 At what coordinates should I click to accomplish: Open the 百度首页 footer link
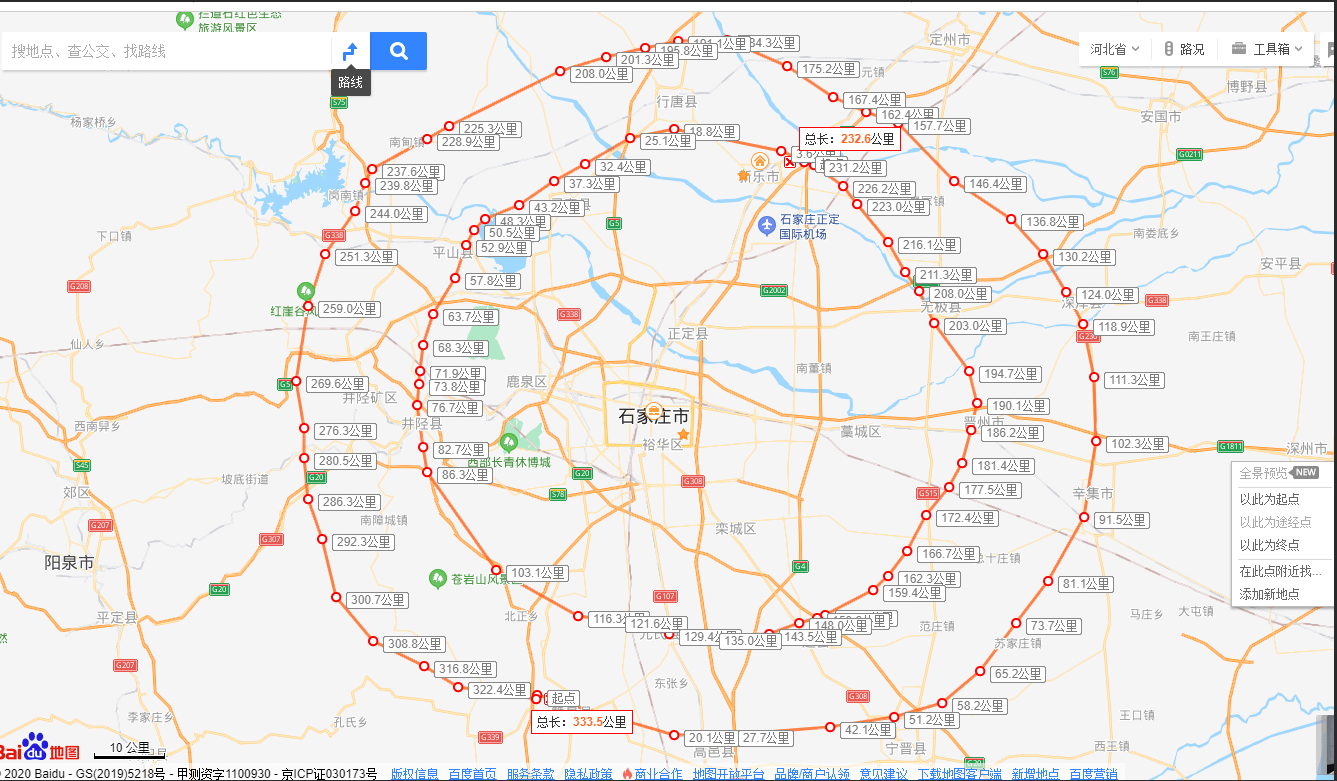[x=472, y=774]
